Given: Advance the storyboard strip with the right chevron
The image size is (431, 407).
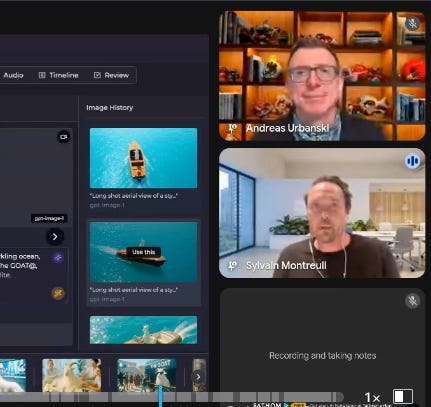Looking at the screenshot, I should 198,377.
